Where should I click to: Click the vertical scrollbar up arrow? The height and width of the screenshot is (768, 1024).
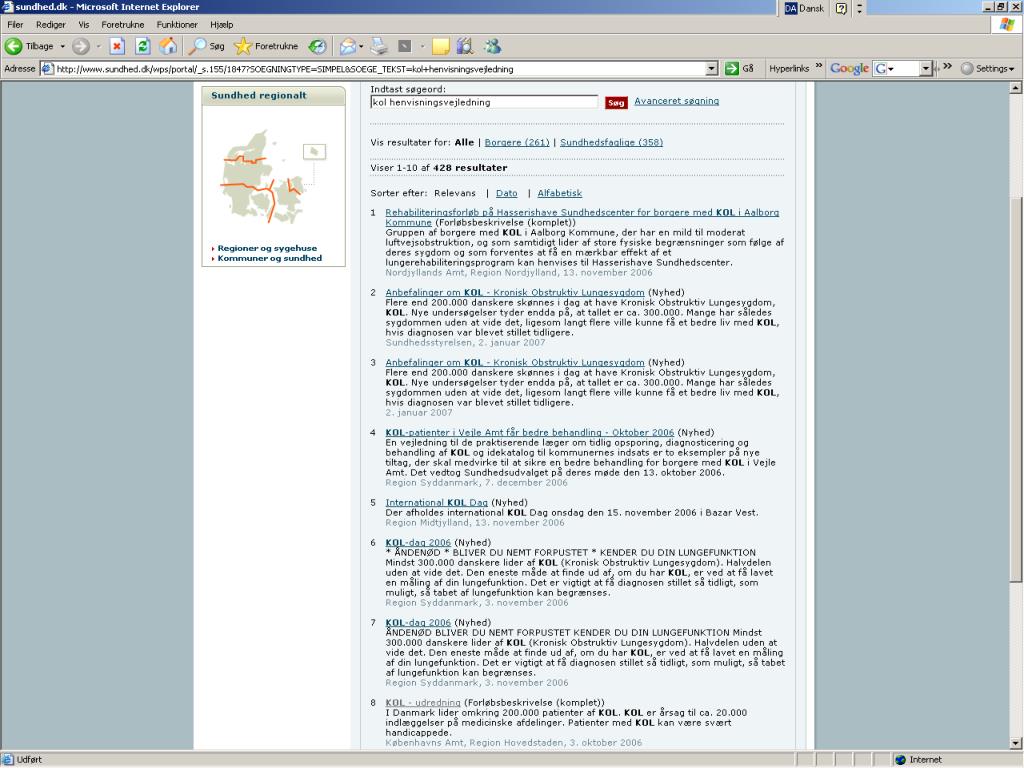1016,88
